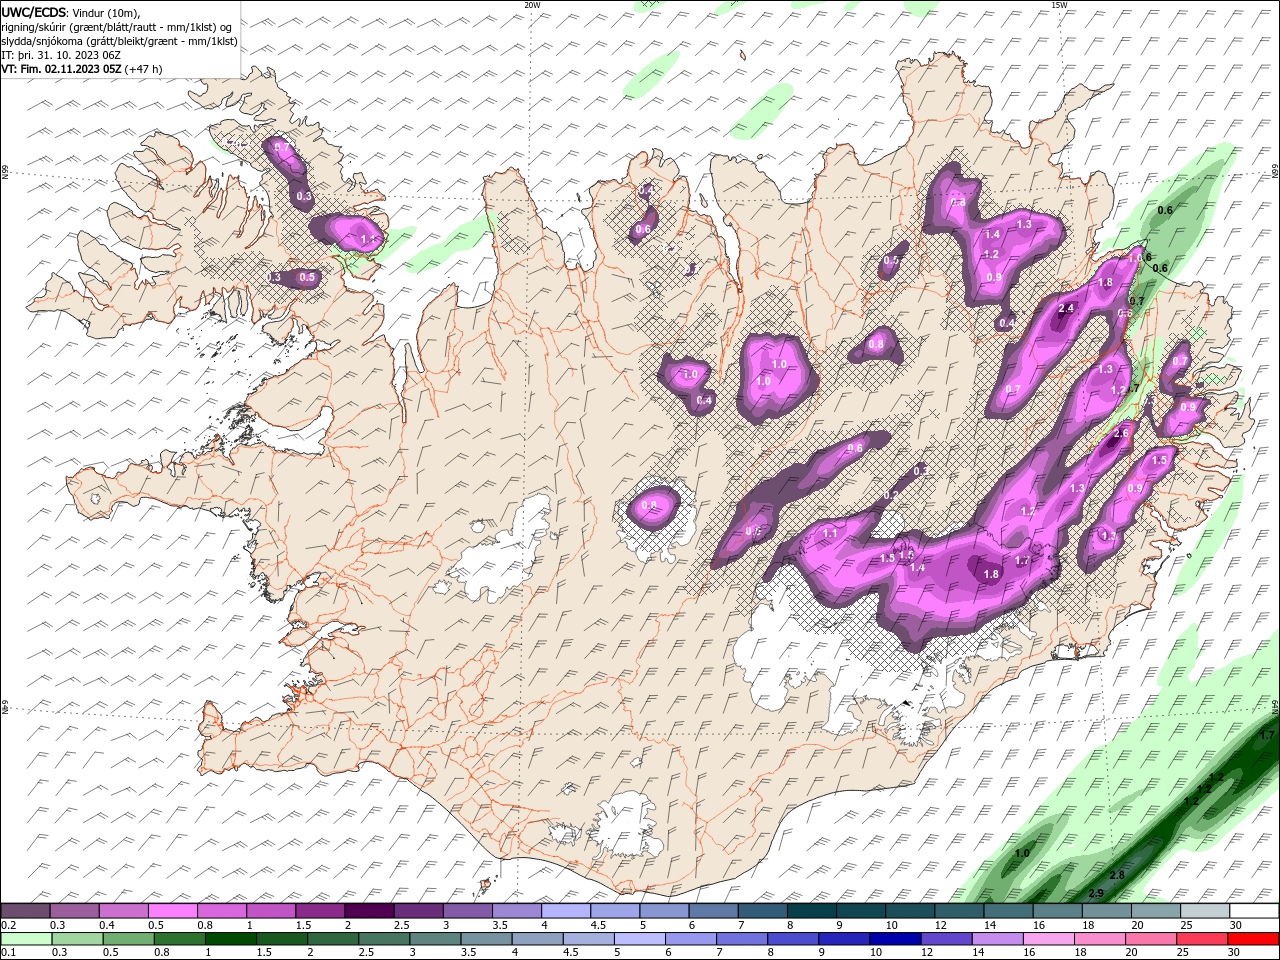Screen dimensions: 1280x960
Task: Click the 2.6 snowfall value on the map
Action: [x=1121, y=433]
